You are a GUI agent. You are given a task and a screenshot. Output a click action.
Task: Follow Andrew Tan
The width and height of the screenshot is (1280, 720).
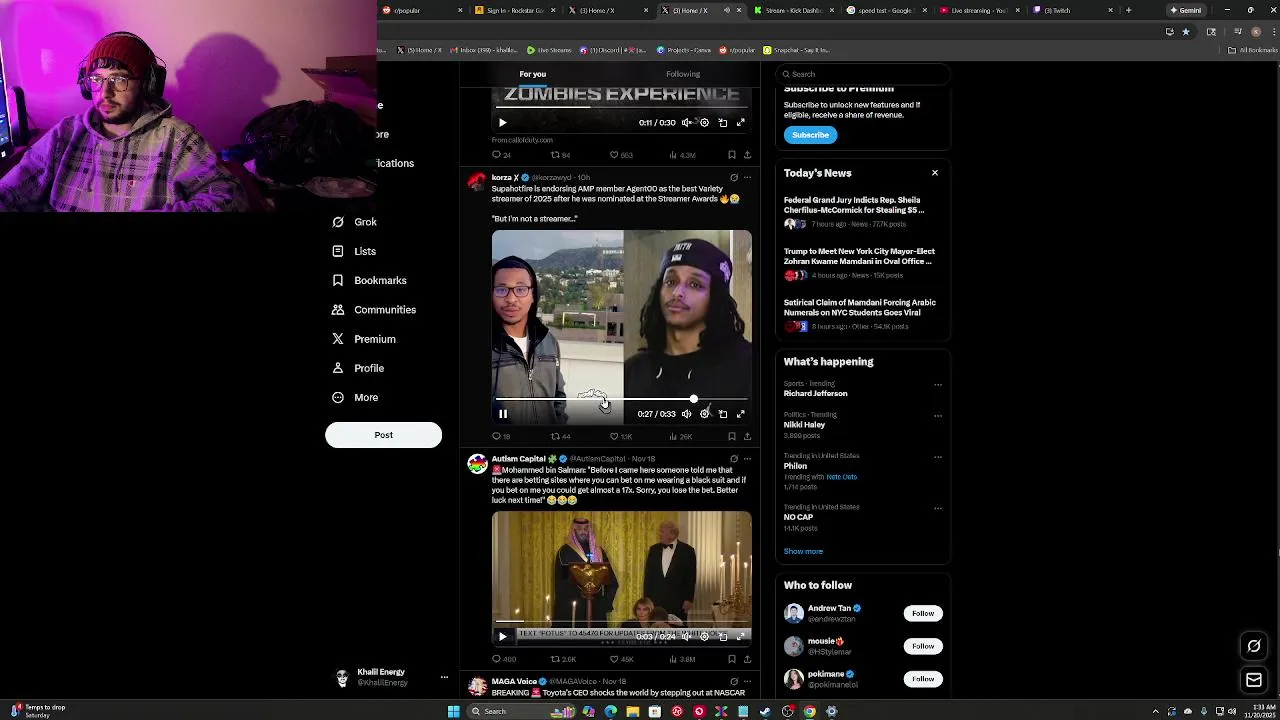pyautogui.click(x=923, y=613)
